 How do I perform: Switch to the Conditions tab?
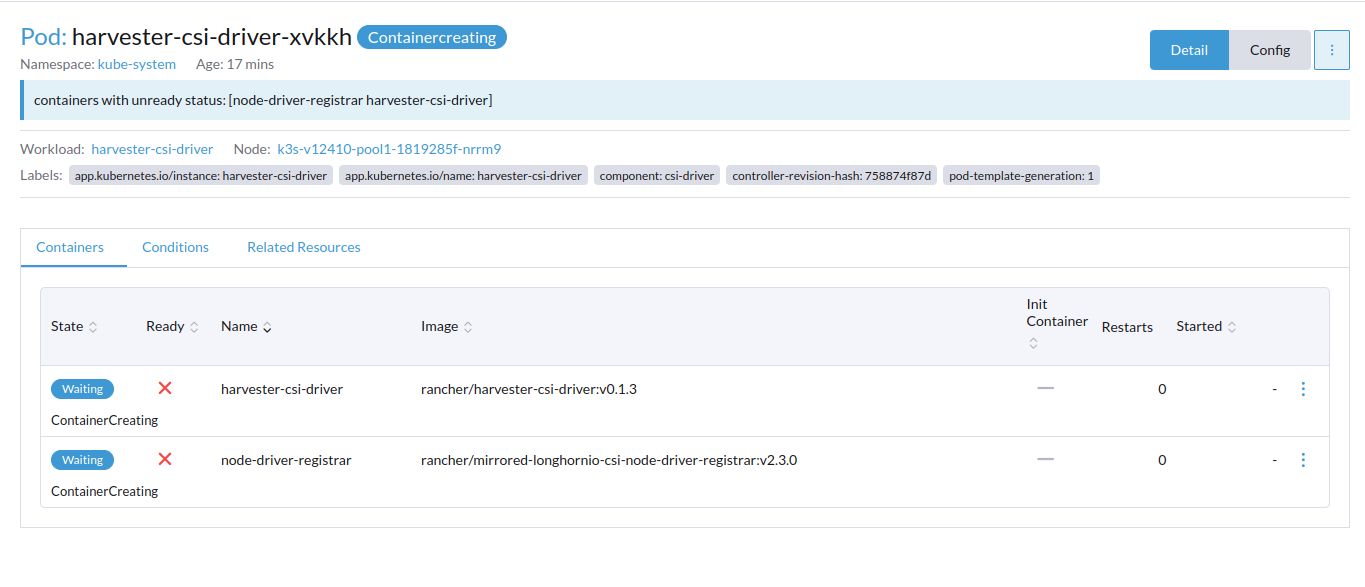[175, 247]
